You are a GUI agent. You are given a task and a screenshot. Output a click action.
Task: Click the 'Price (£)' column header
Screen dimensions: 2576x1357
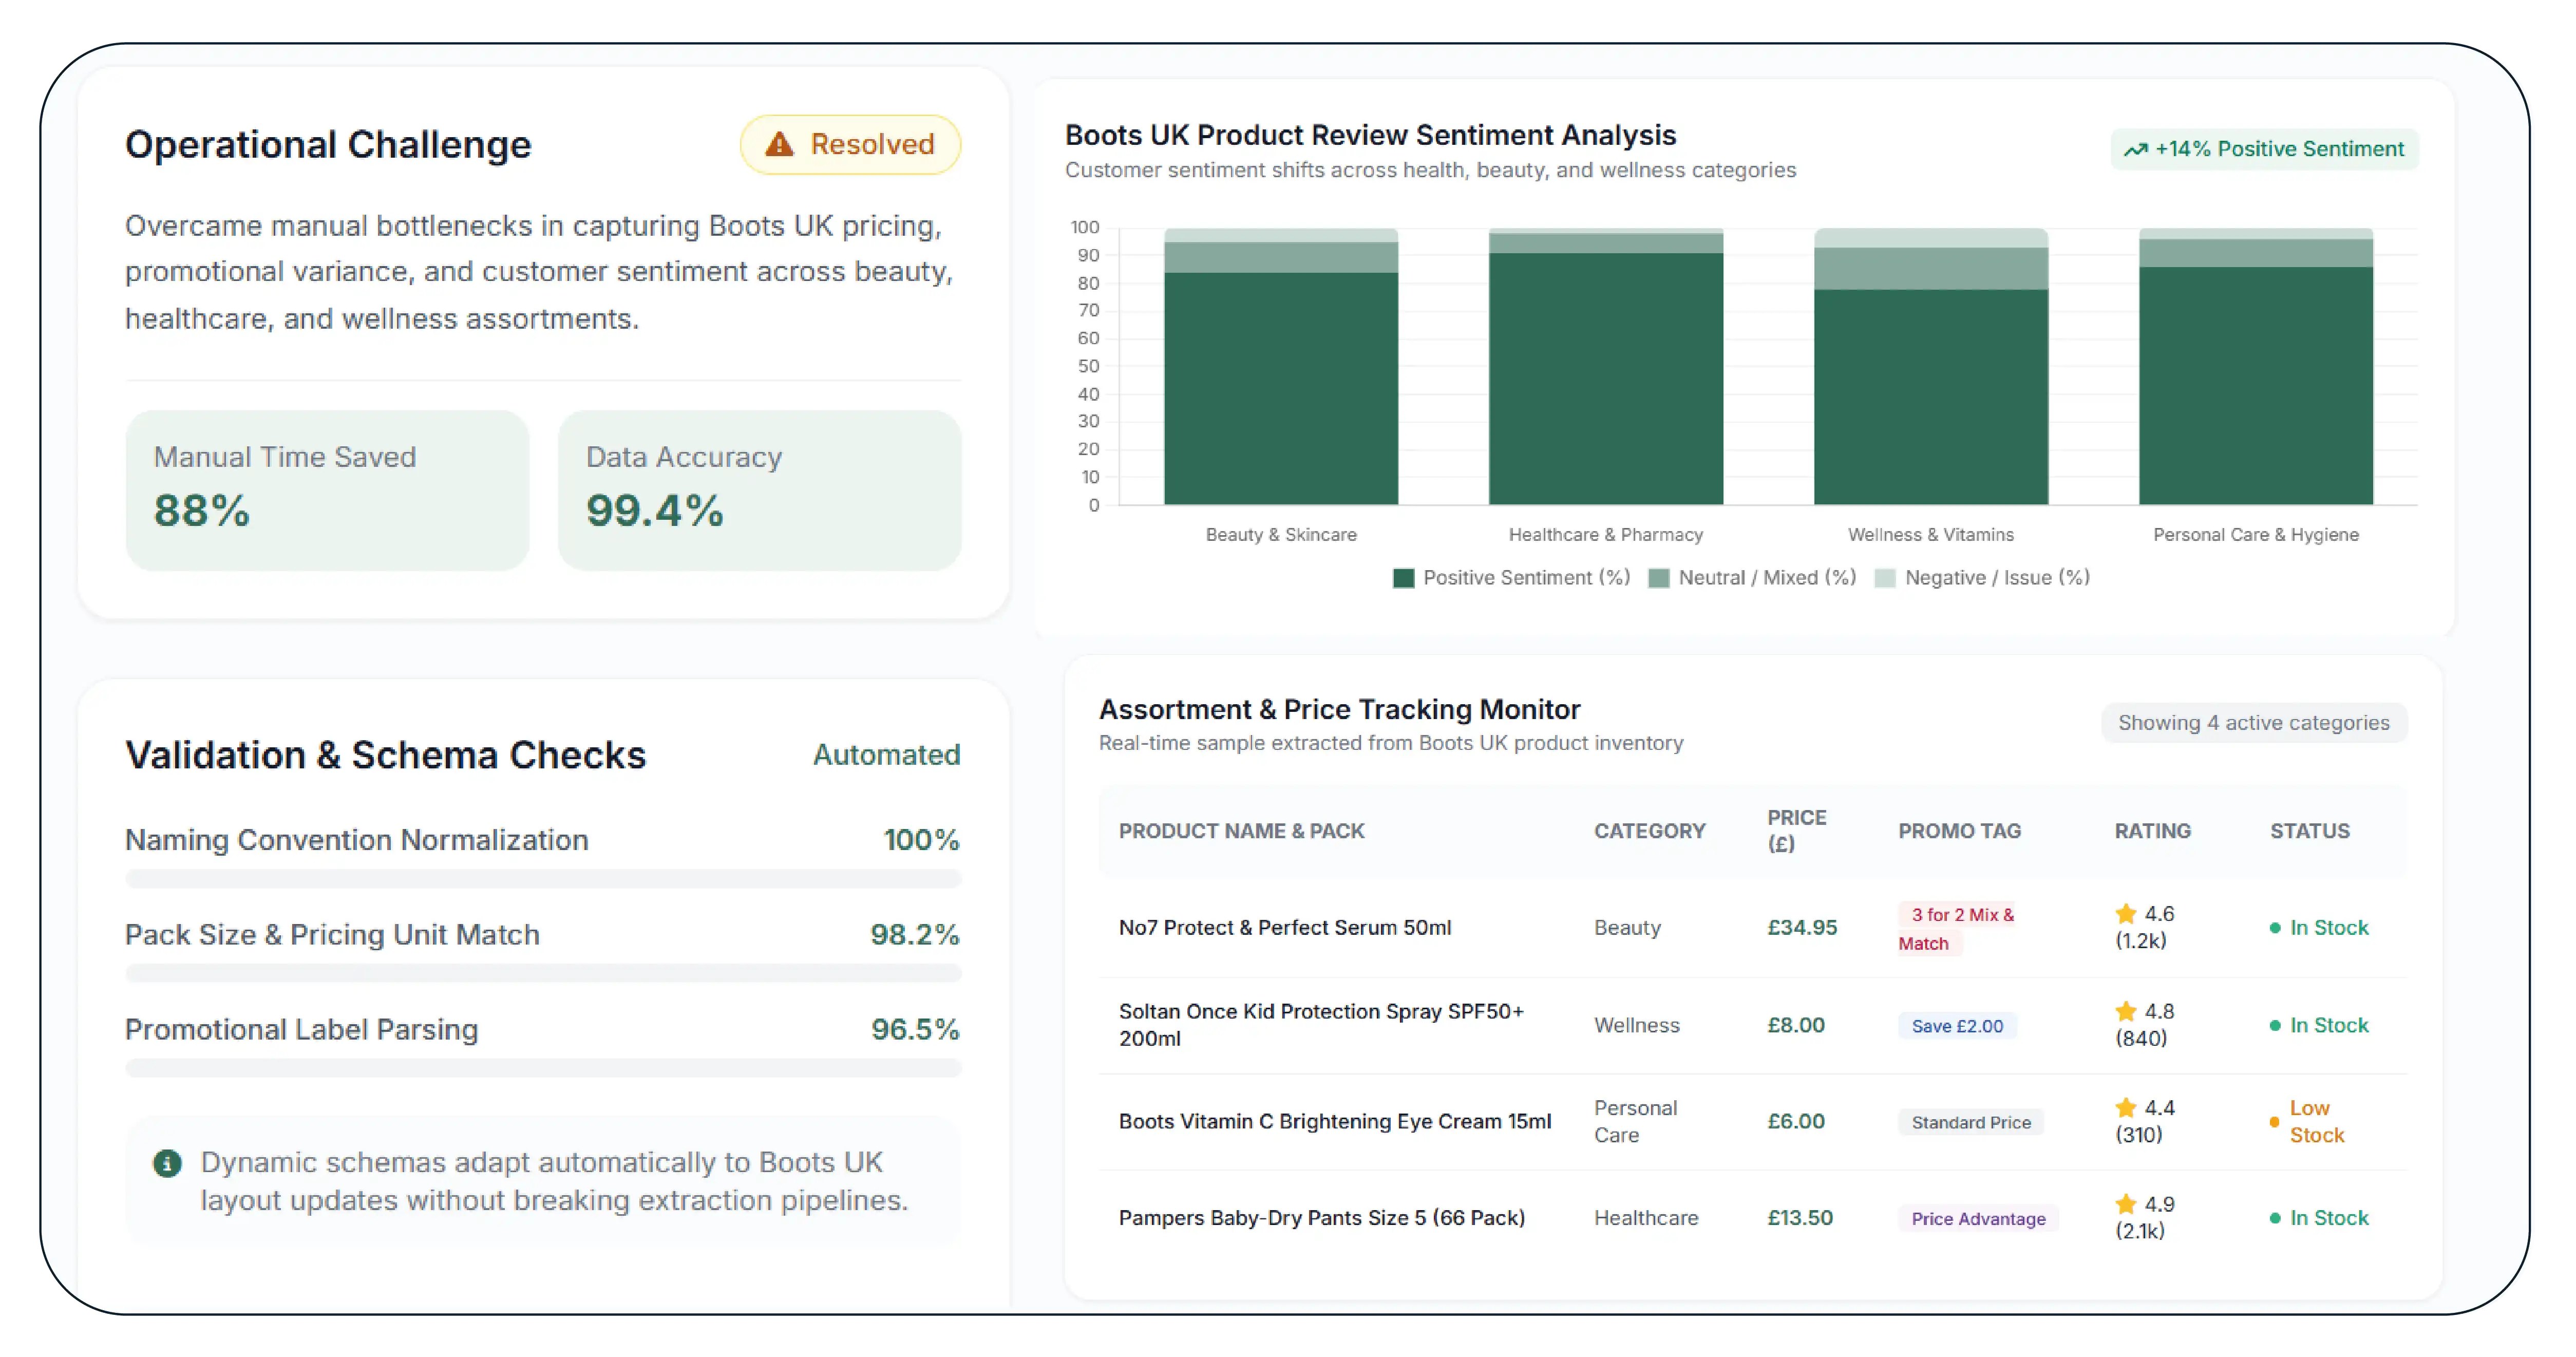[1797, 831]
